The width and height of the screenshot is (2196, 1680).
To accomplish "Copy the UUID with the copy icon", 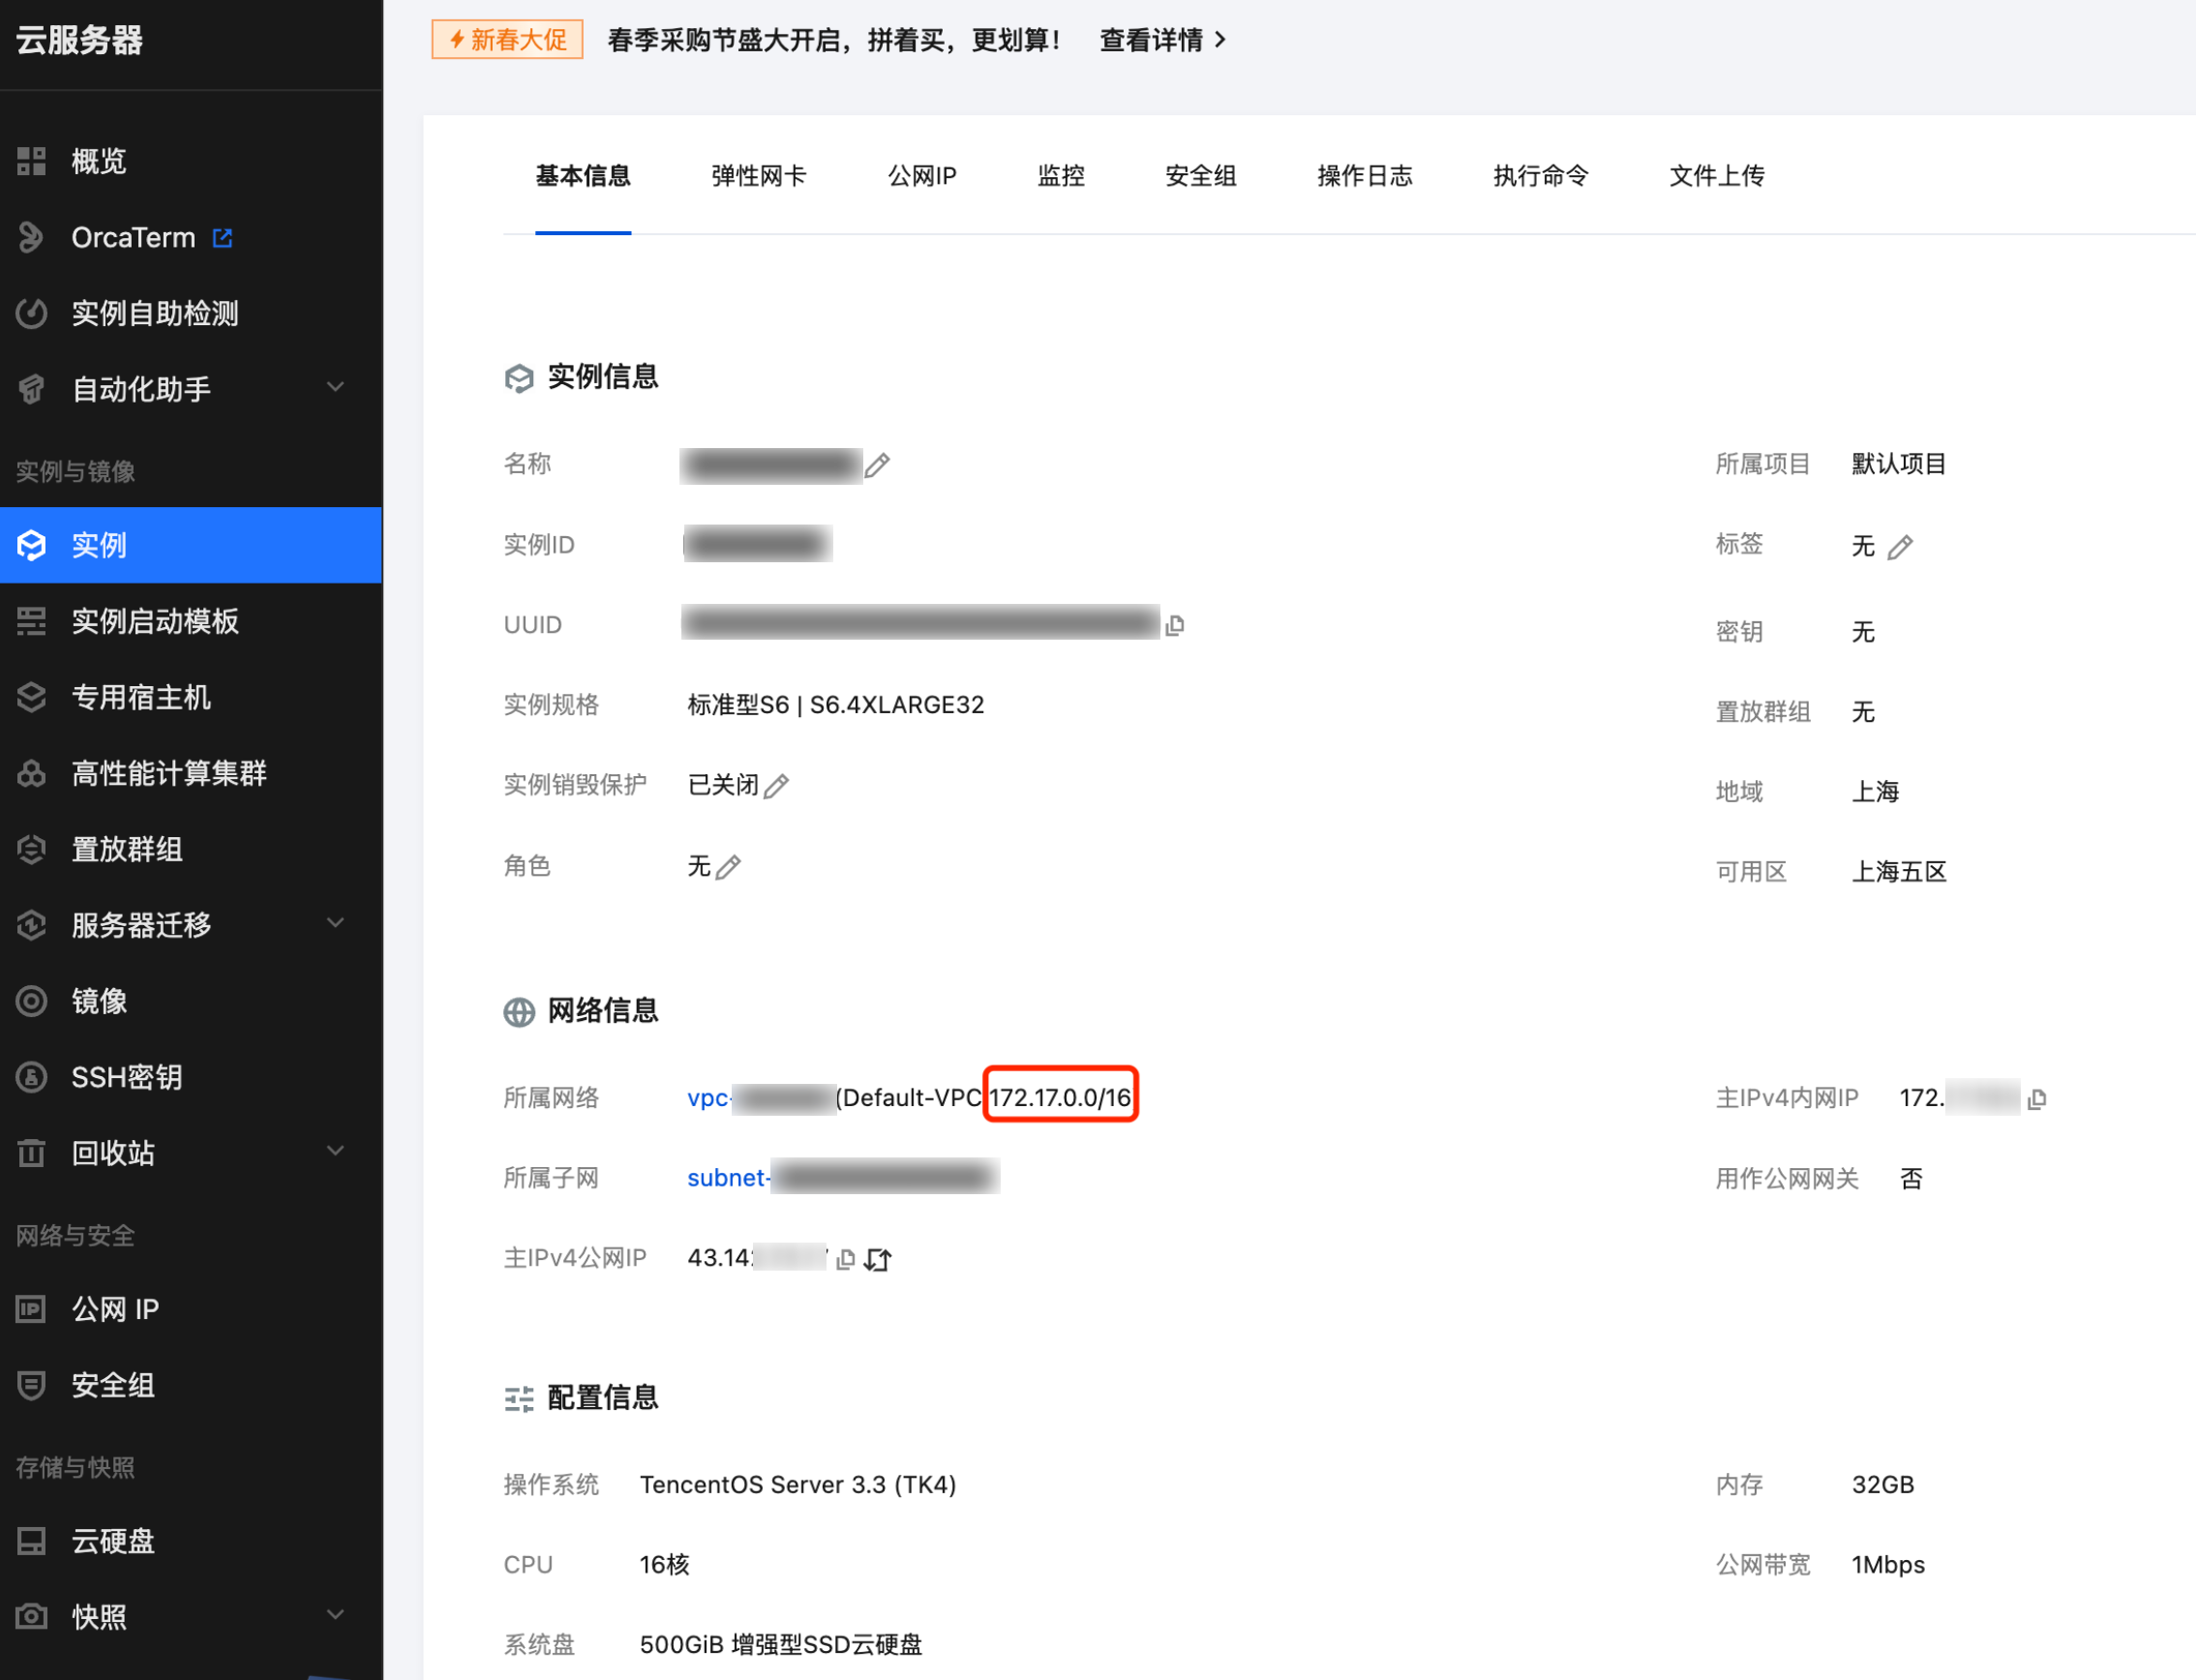I will [1175, 626].
